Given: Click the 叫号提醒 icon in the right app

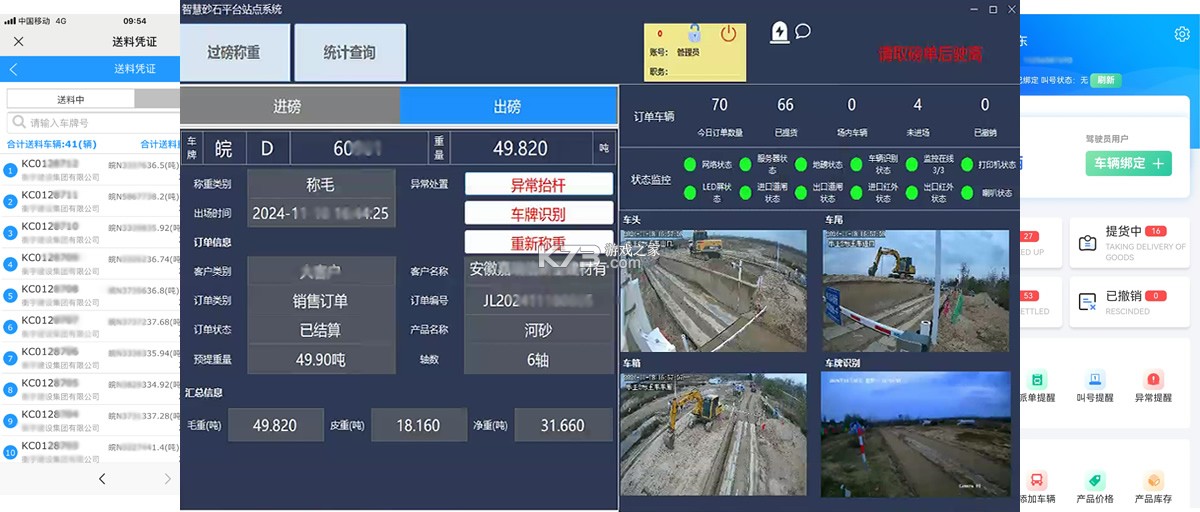Looking at the screenshot, I should pos(1096,380).
